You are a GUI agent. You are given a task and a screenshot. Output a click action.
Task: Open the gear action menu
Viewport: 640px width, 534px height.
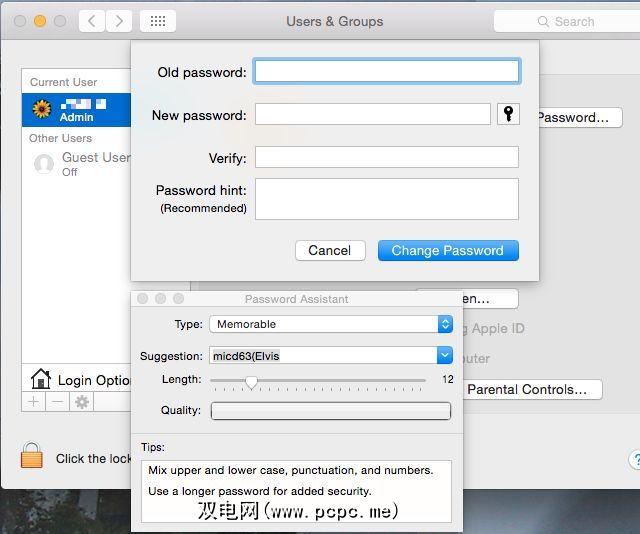82,402
